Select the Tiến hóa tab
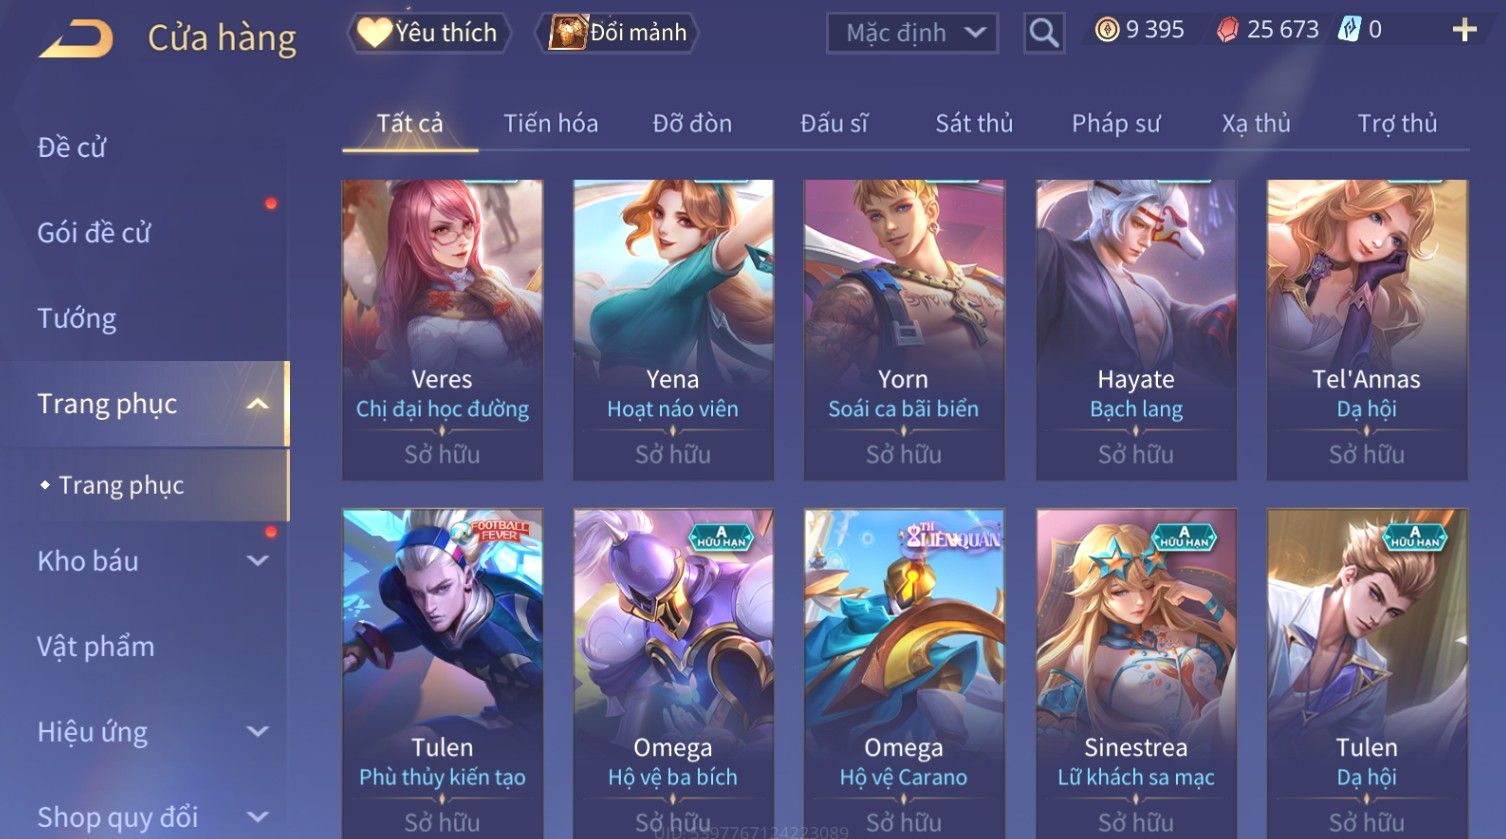Image resolution: width=1506 pixels, height=839 pixels. pos(550,123)
